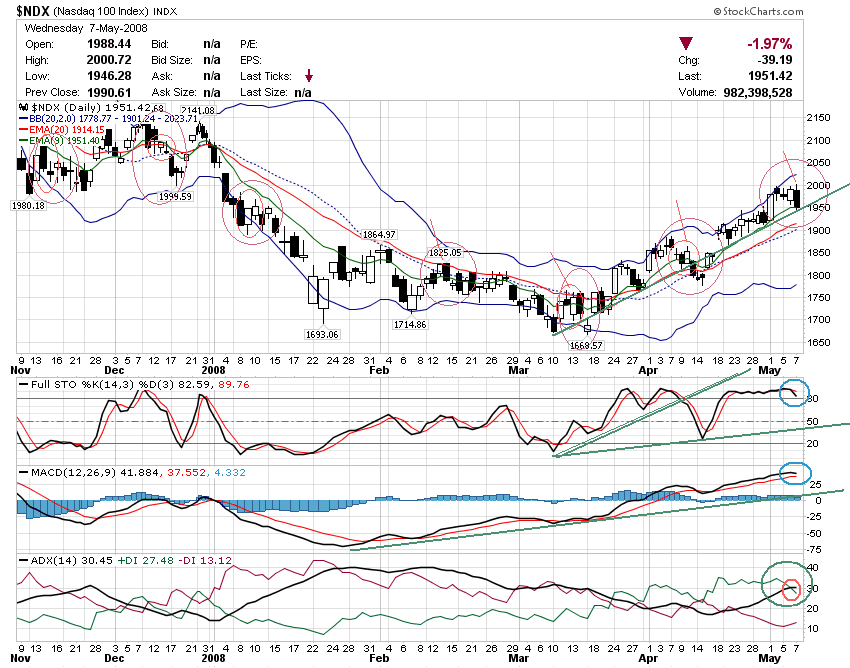Click the 1999.59 price label
The height and width of the screenshot is (668, 850).
175,196
